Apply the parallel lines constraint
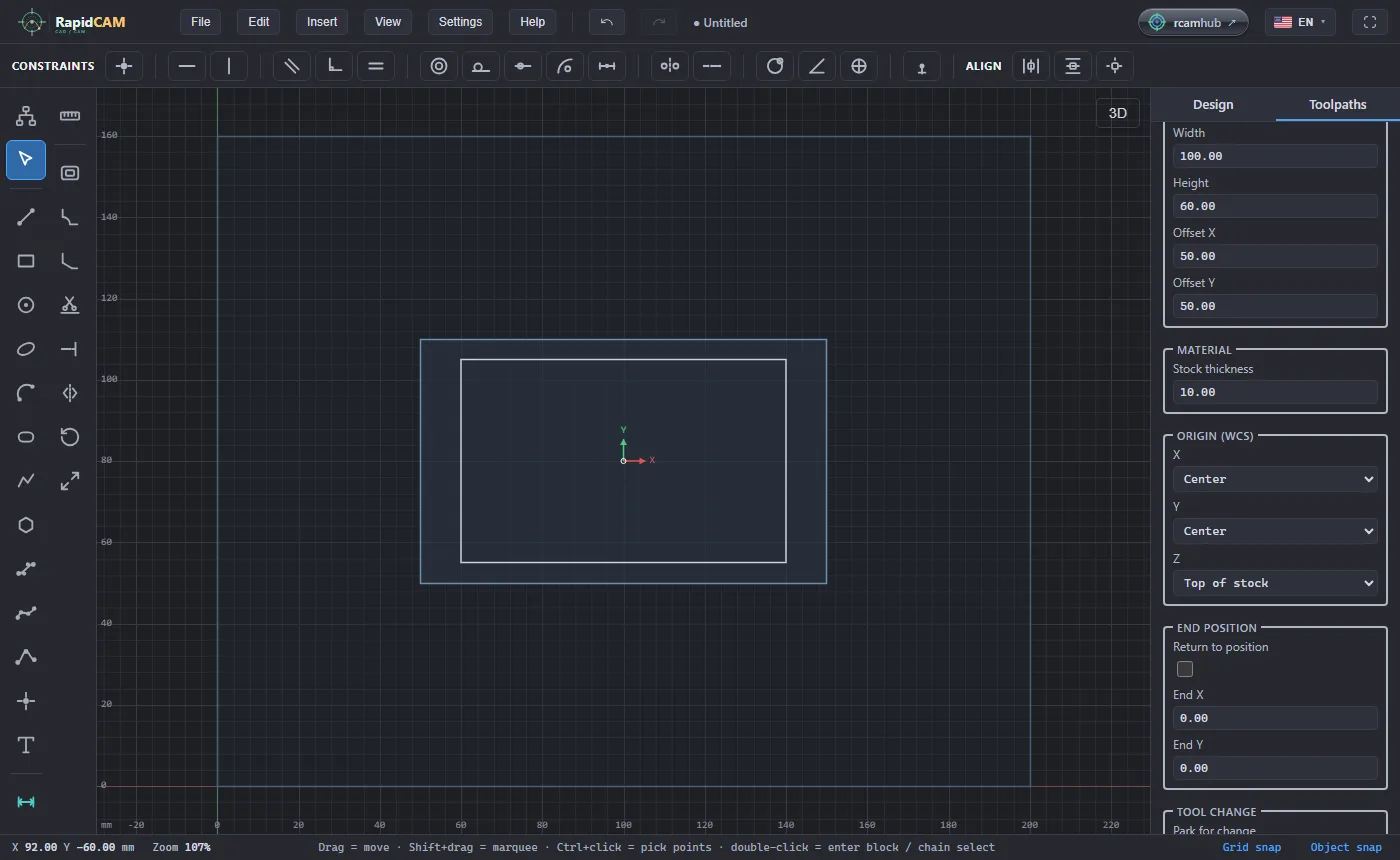The image size is (1400, 860). click(292, 66)
